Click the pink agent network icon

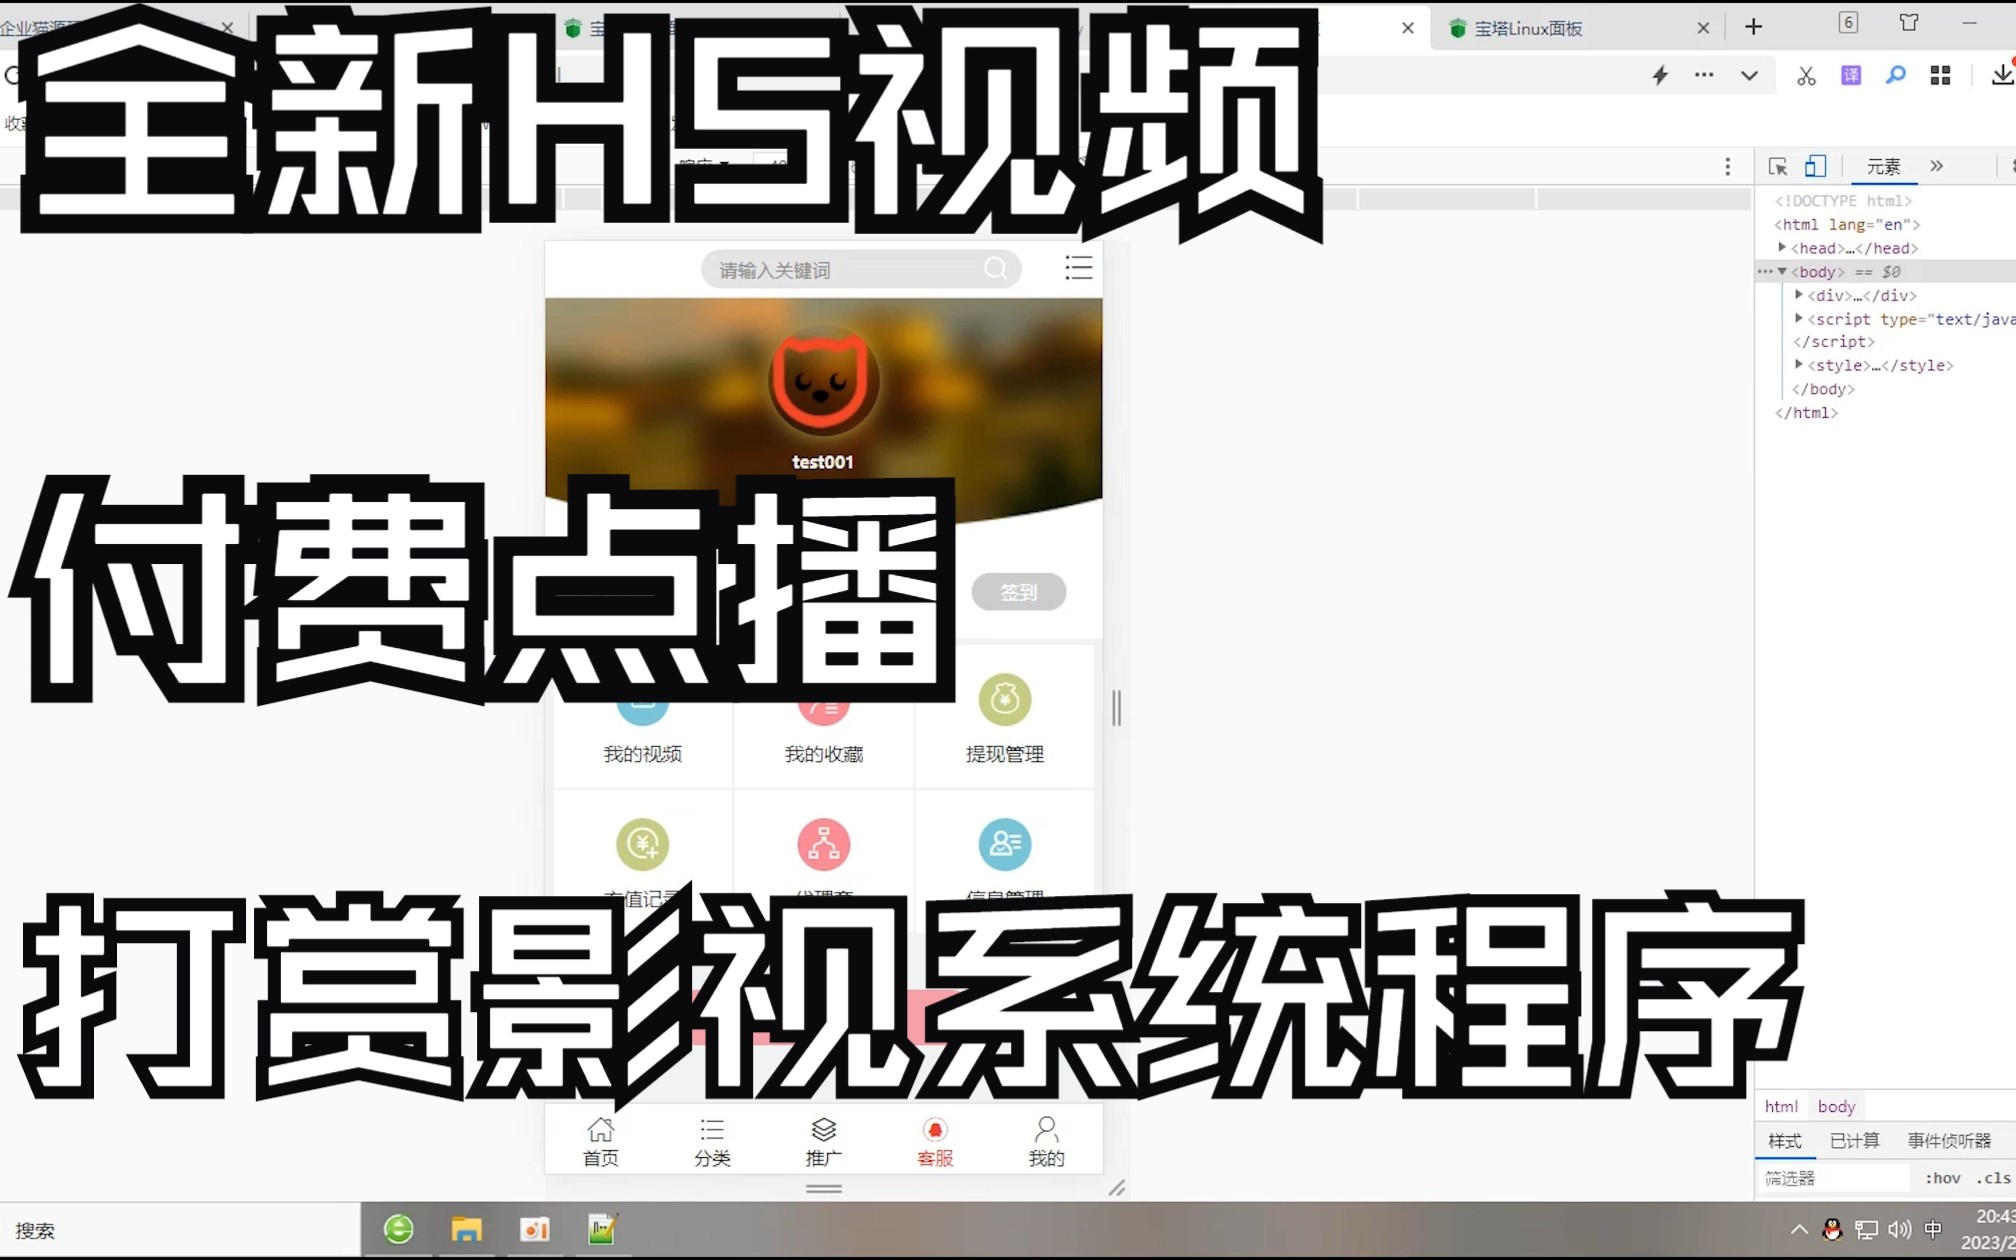coord(823,844)
